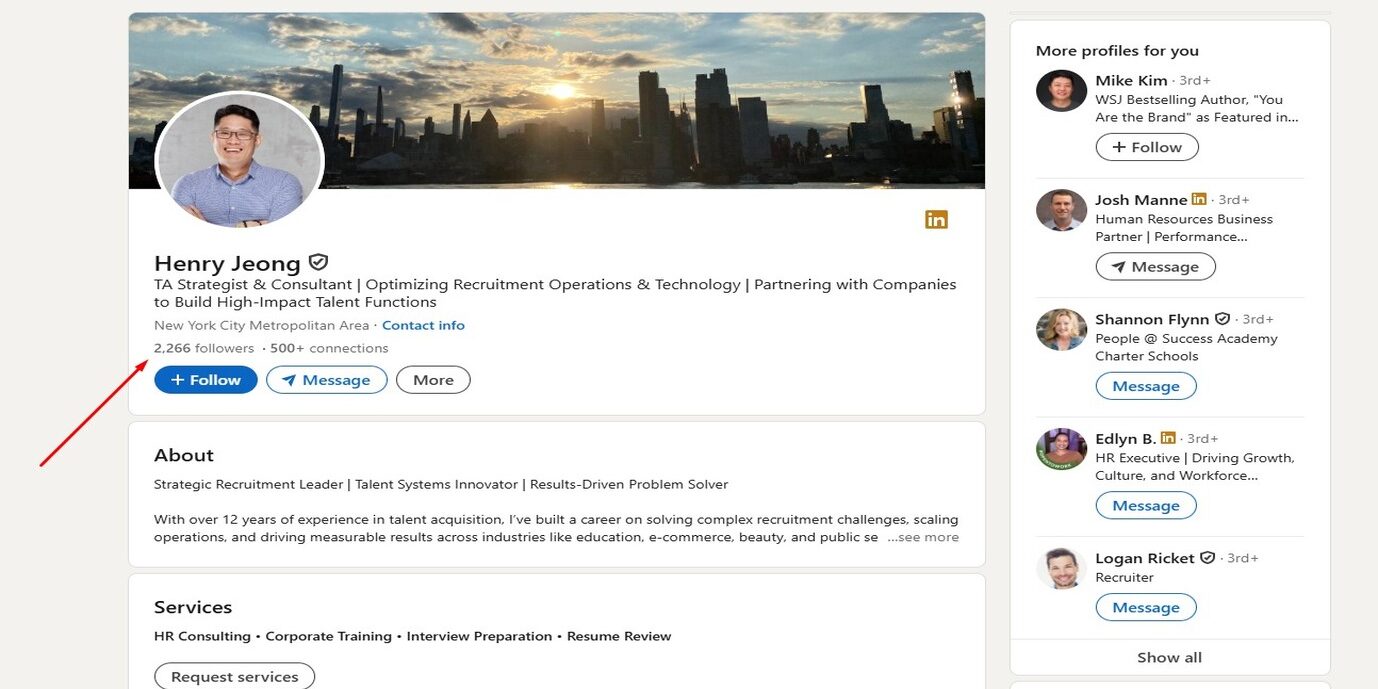
Task: Expand suggestions with Show all
Action: pos(1169,657)
